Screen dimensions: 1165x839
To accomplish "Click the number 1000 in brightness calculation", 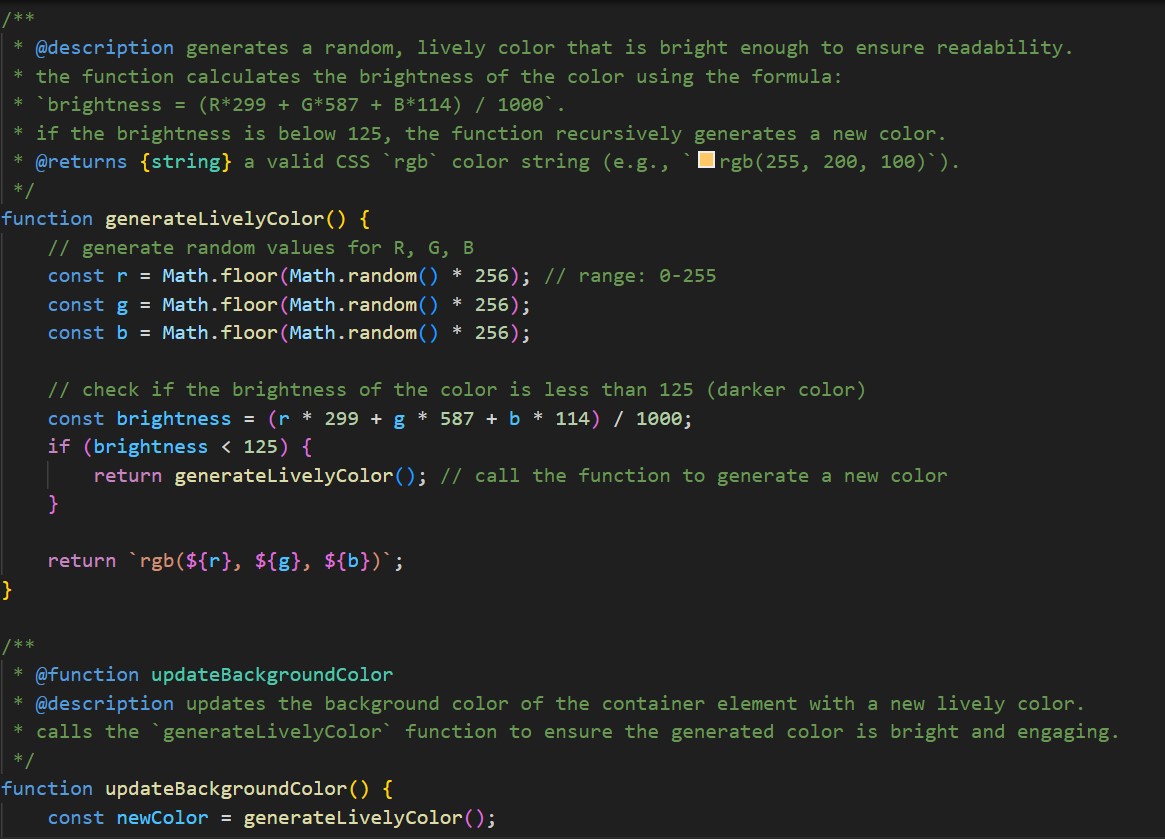I will pos(659,419).
